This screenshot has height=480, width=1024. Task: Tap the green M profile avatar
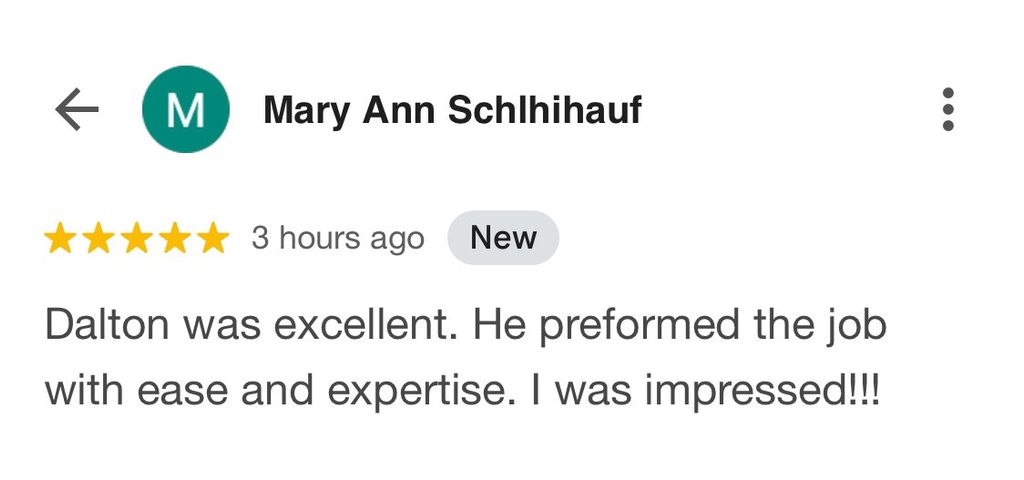coord(186,110)
